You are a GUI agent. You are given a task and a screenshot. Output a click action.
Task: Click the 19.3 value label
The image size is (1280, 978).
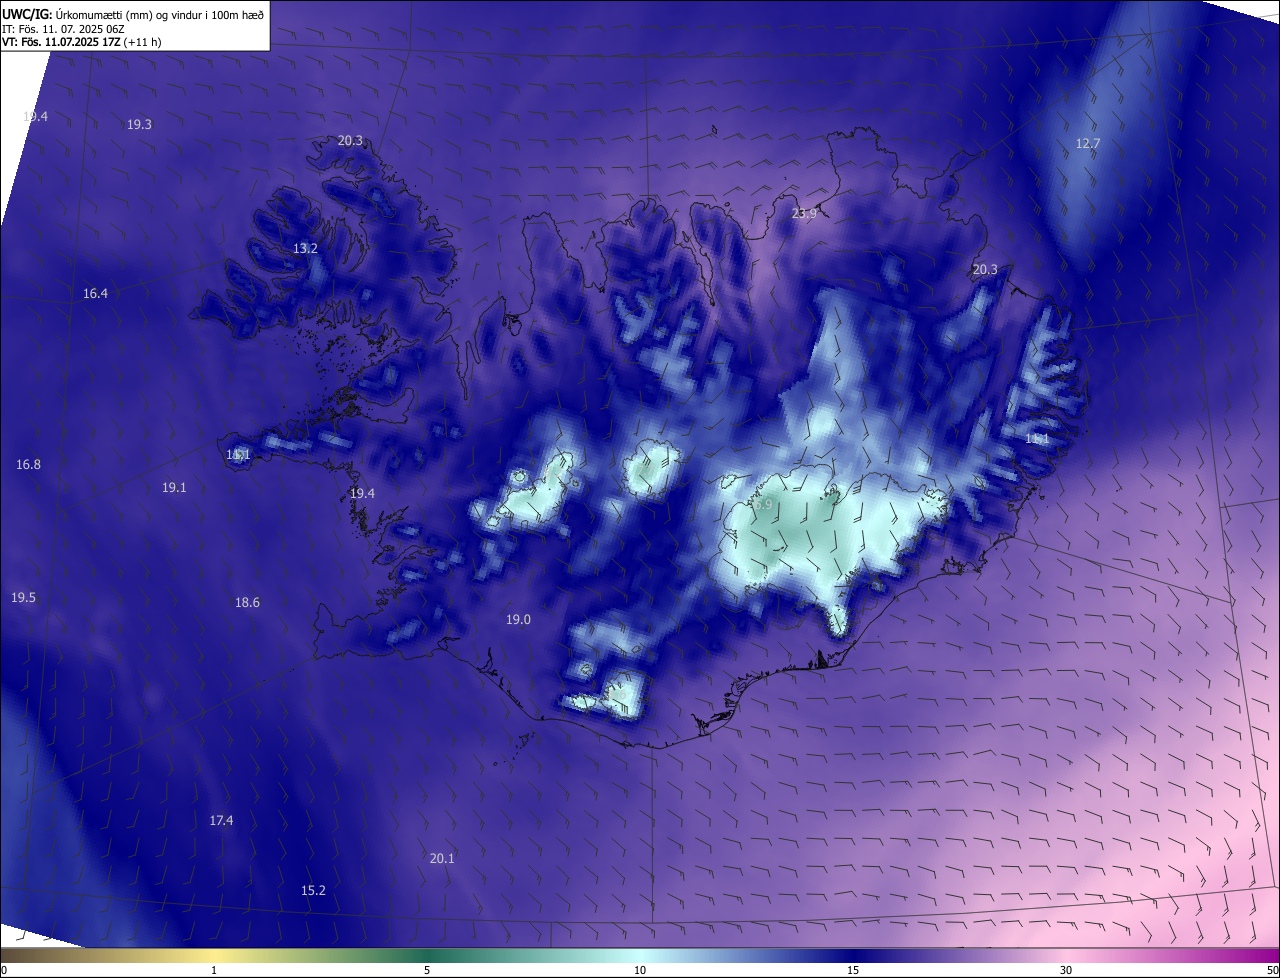139,125
